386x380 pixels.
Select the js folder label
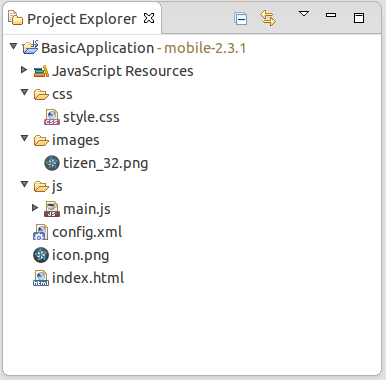click(x=57, y=186)
